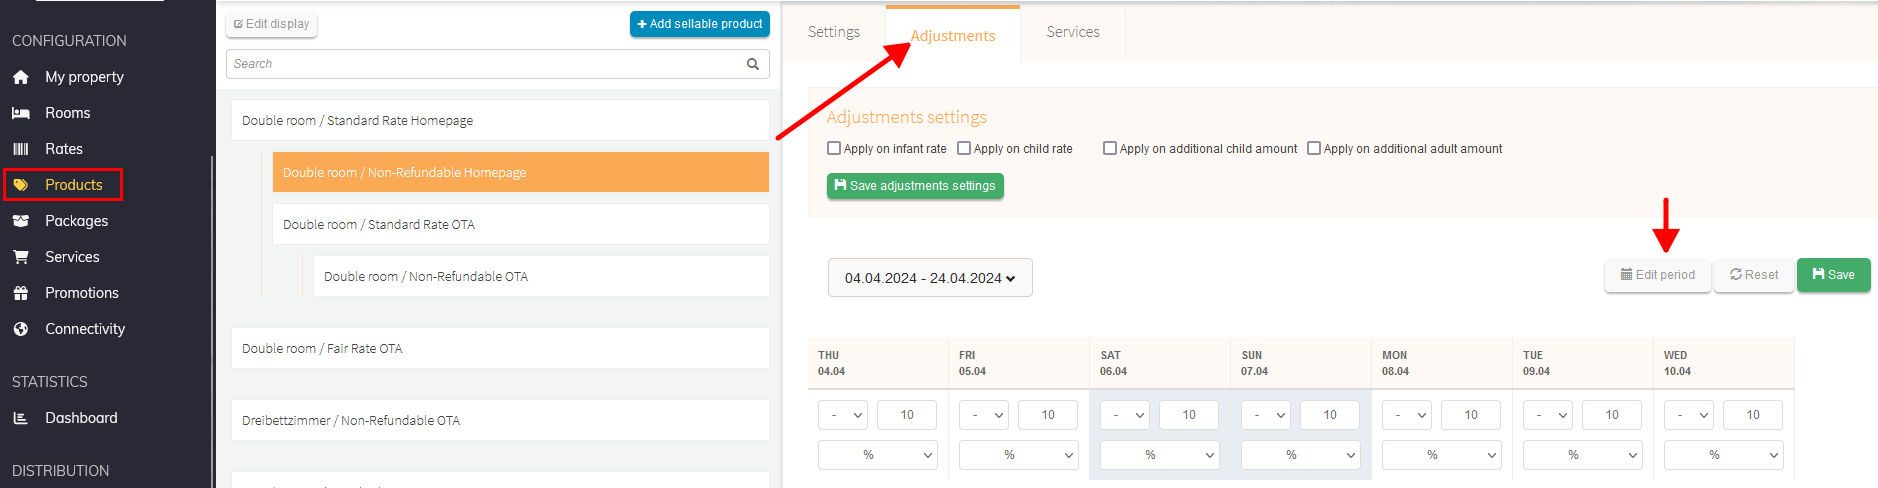Open the date range 04.04.2024 - 24.04.2024 dropdown
The height and width of the screenshot is (488, 1878).
coord(929,278)
